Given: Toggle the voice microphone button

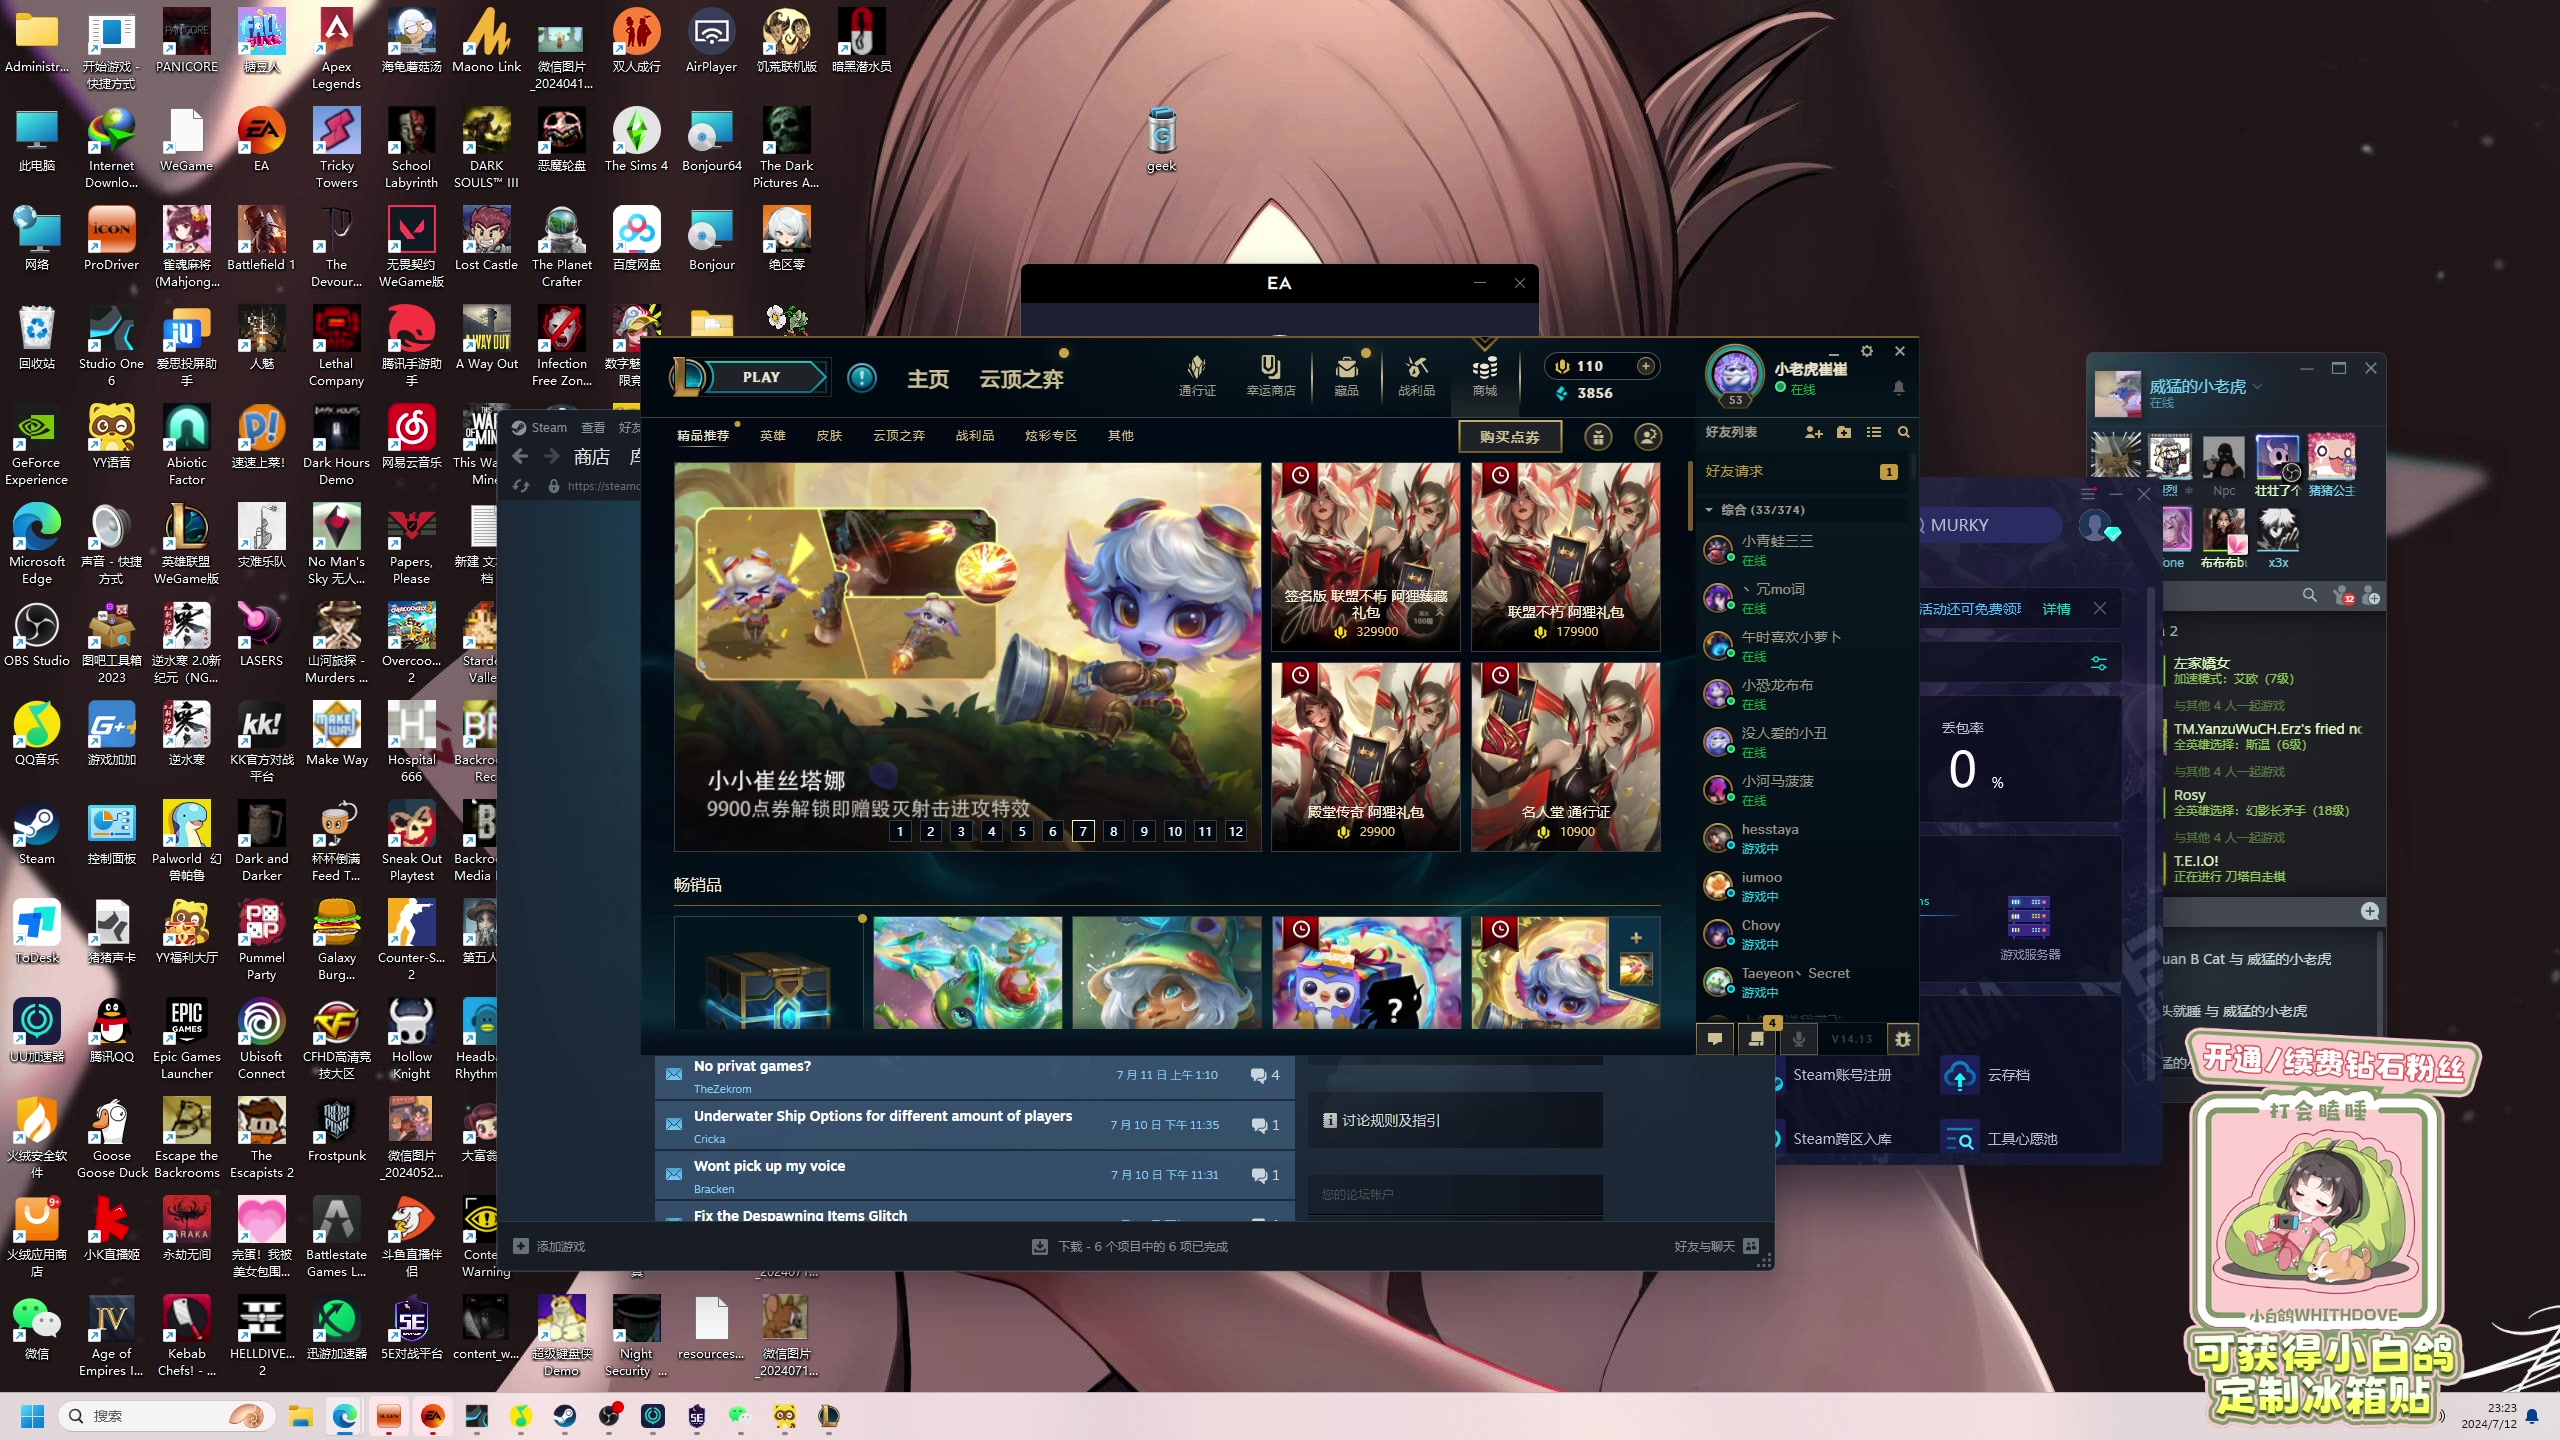Looking at the screenshot, I should 1798,1039.
